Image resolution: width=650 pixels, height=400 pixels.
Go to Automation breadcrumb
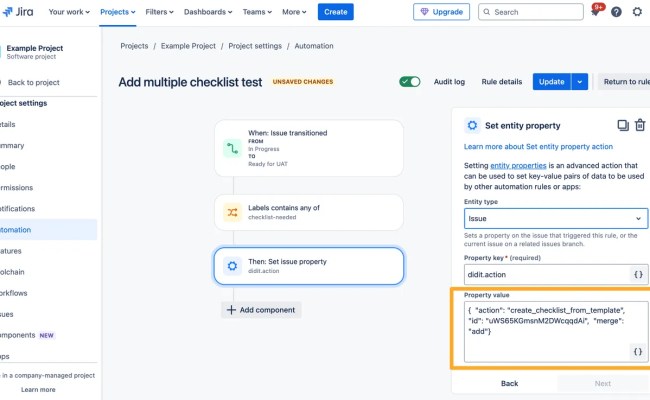pos(314,46)
